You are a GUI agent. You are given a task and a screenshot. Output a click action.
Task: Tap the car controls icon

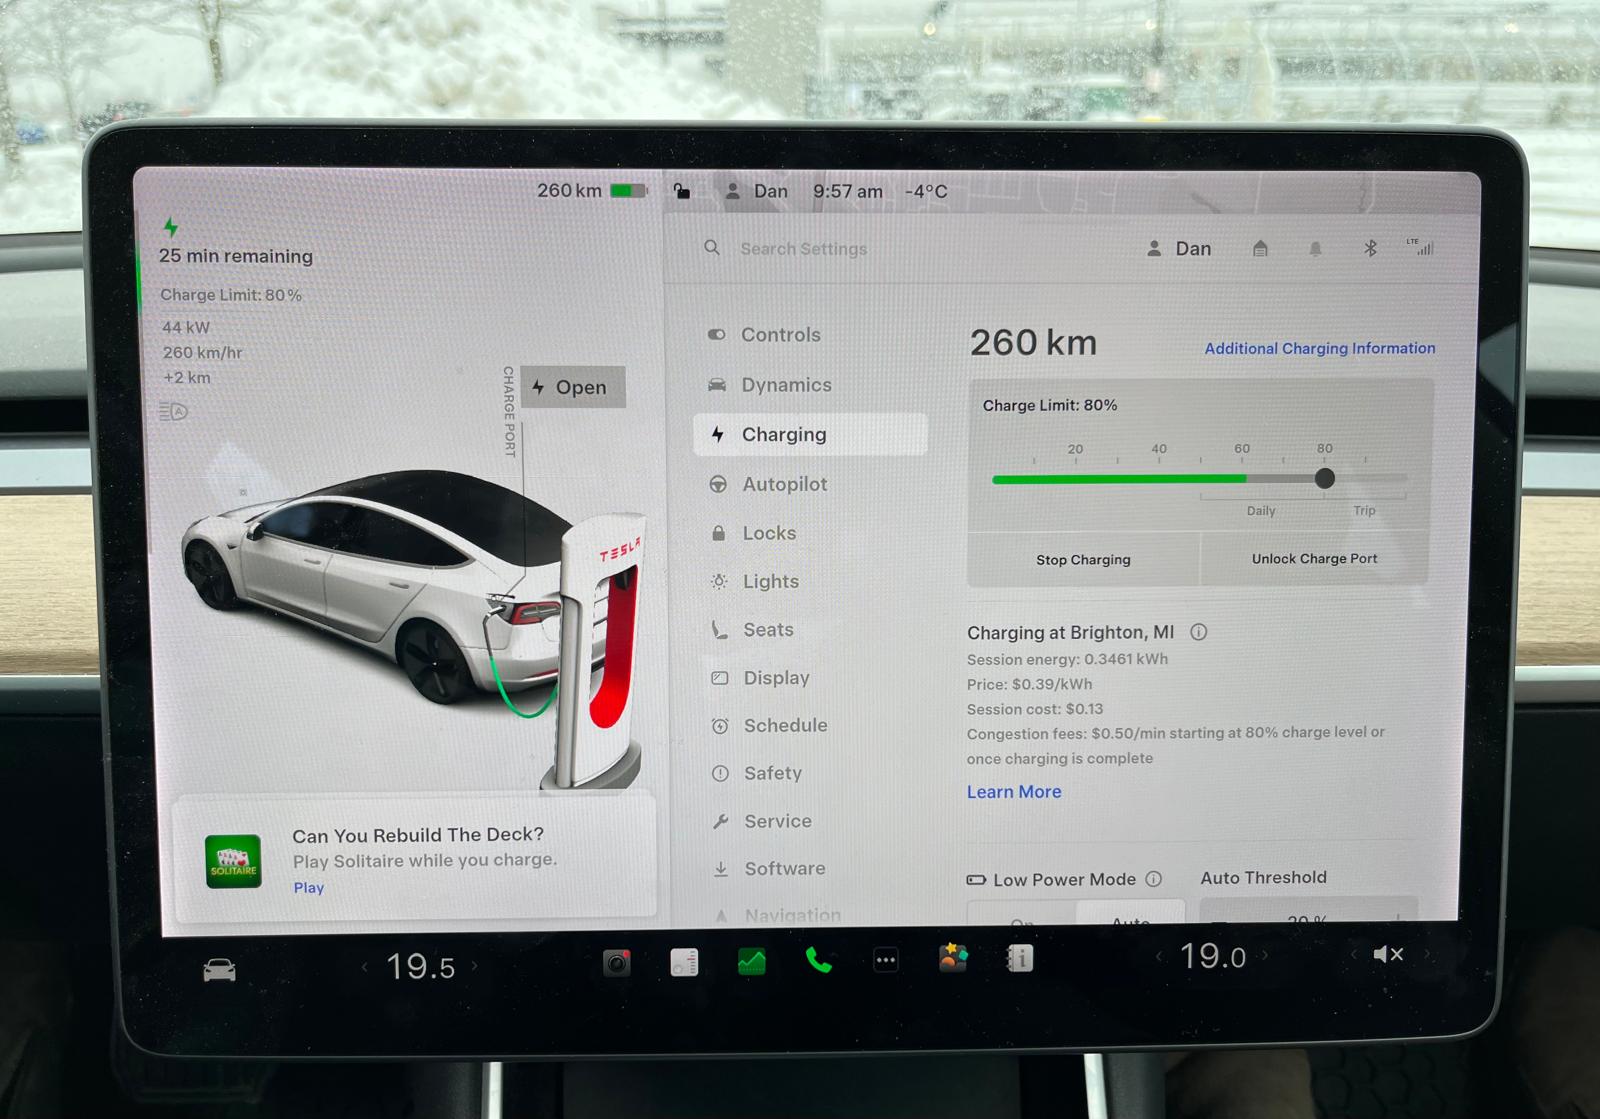(x=220, y=970)
